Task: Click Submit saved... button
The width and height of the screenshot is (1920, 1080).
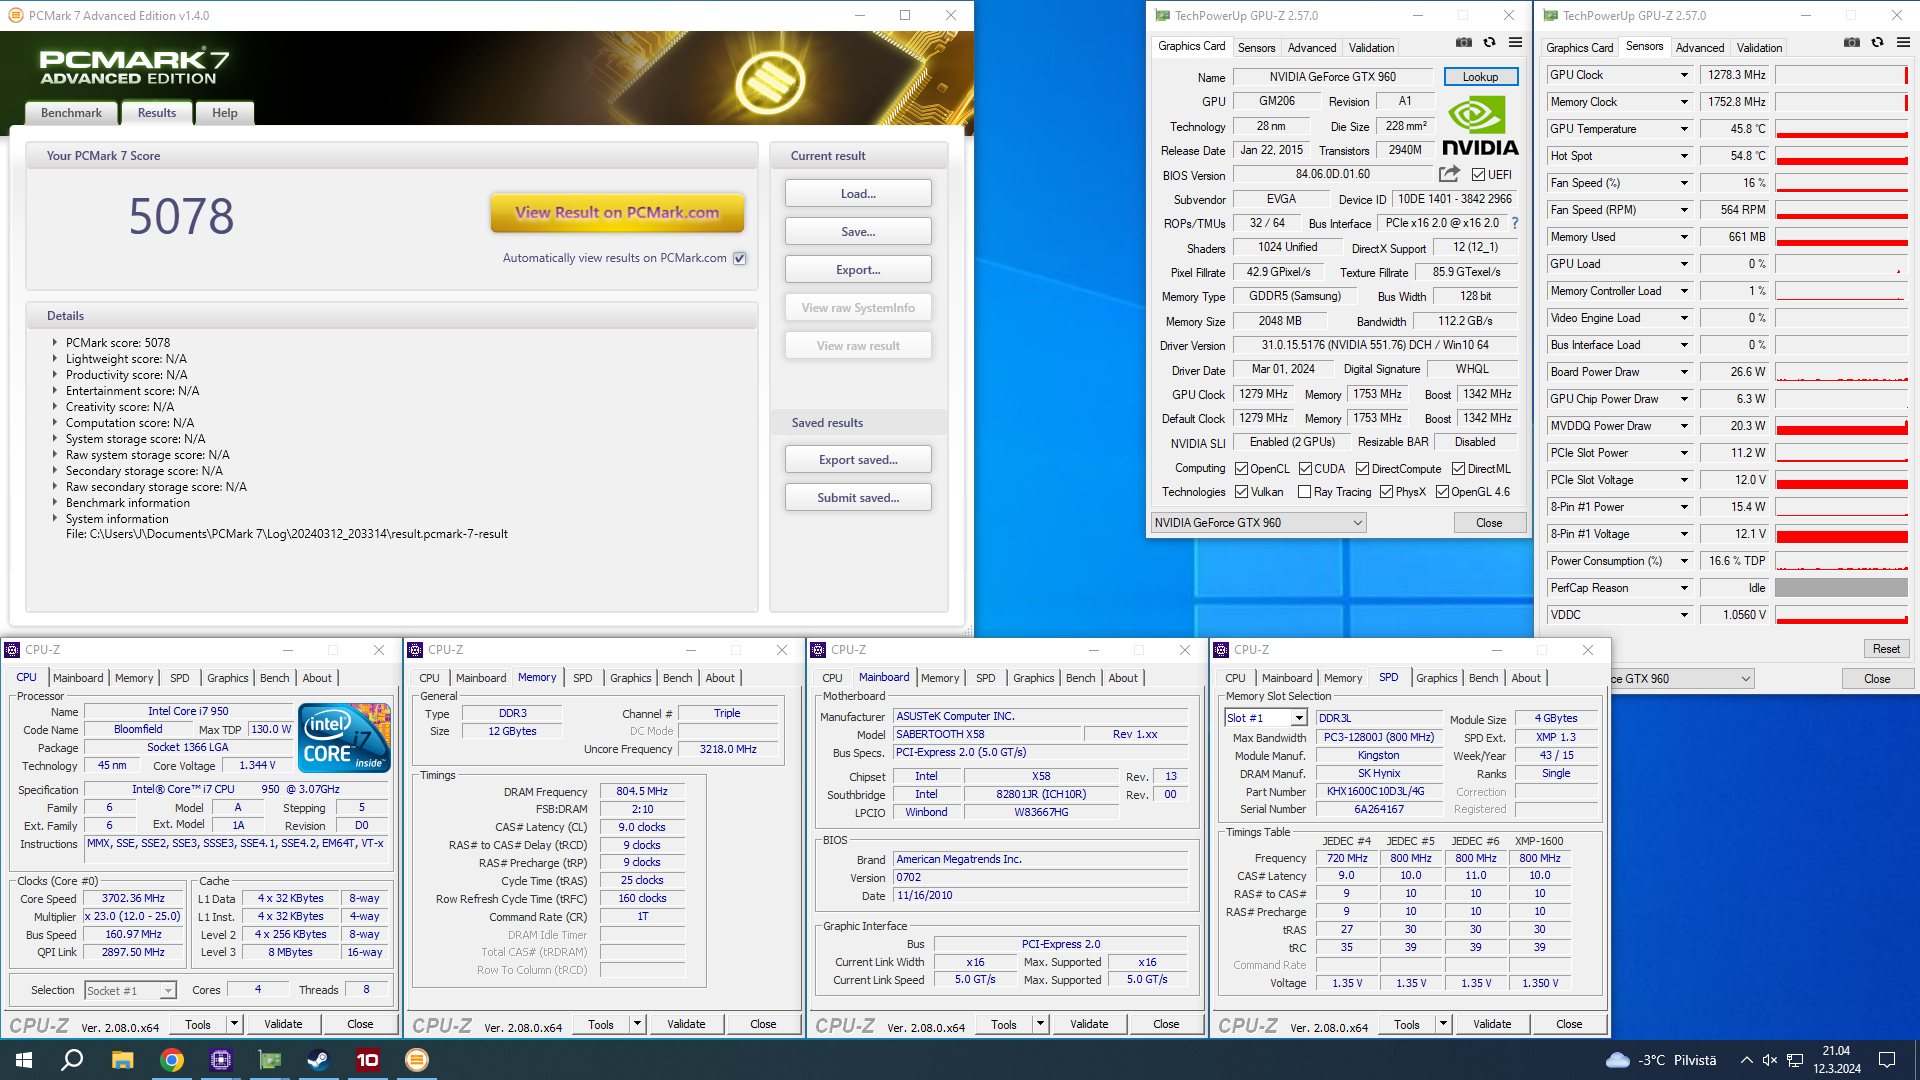Action: (x=858, y=498)
